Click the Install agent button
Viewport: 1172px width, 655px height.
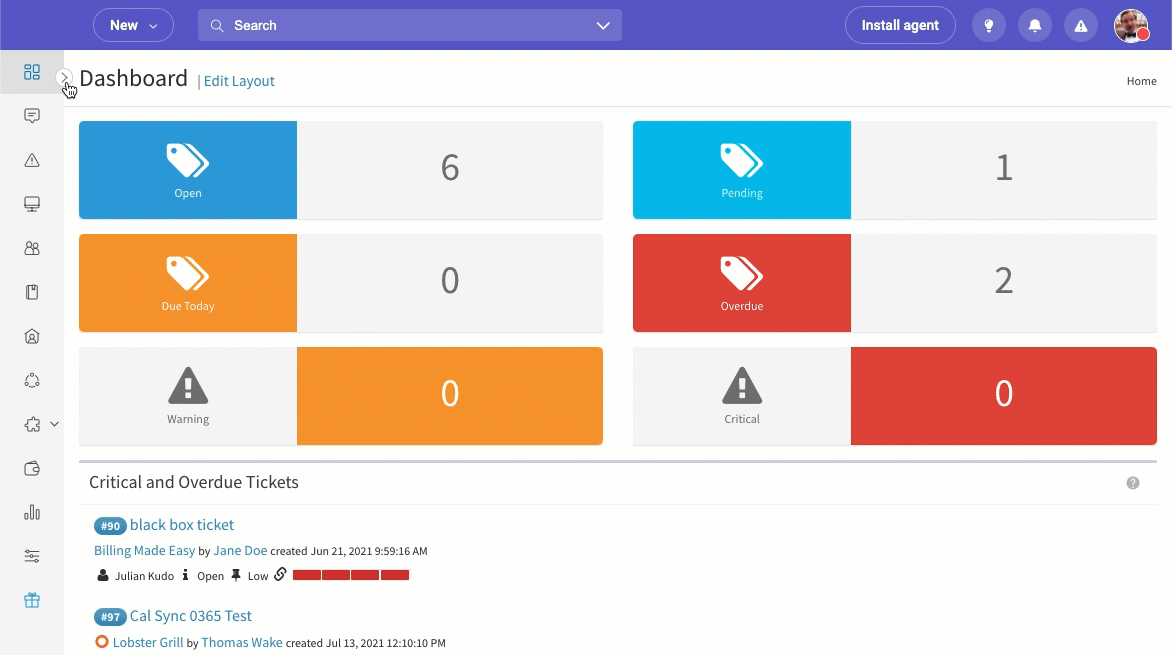pyautogui.click(x=900, y=25)
